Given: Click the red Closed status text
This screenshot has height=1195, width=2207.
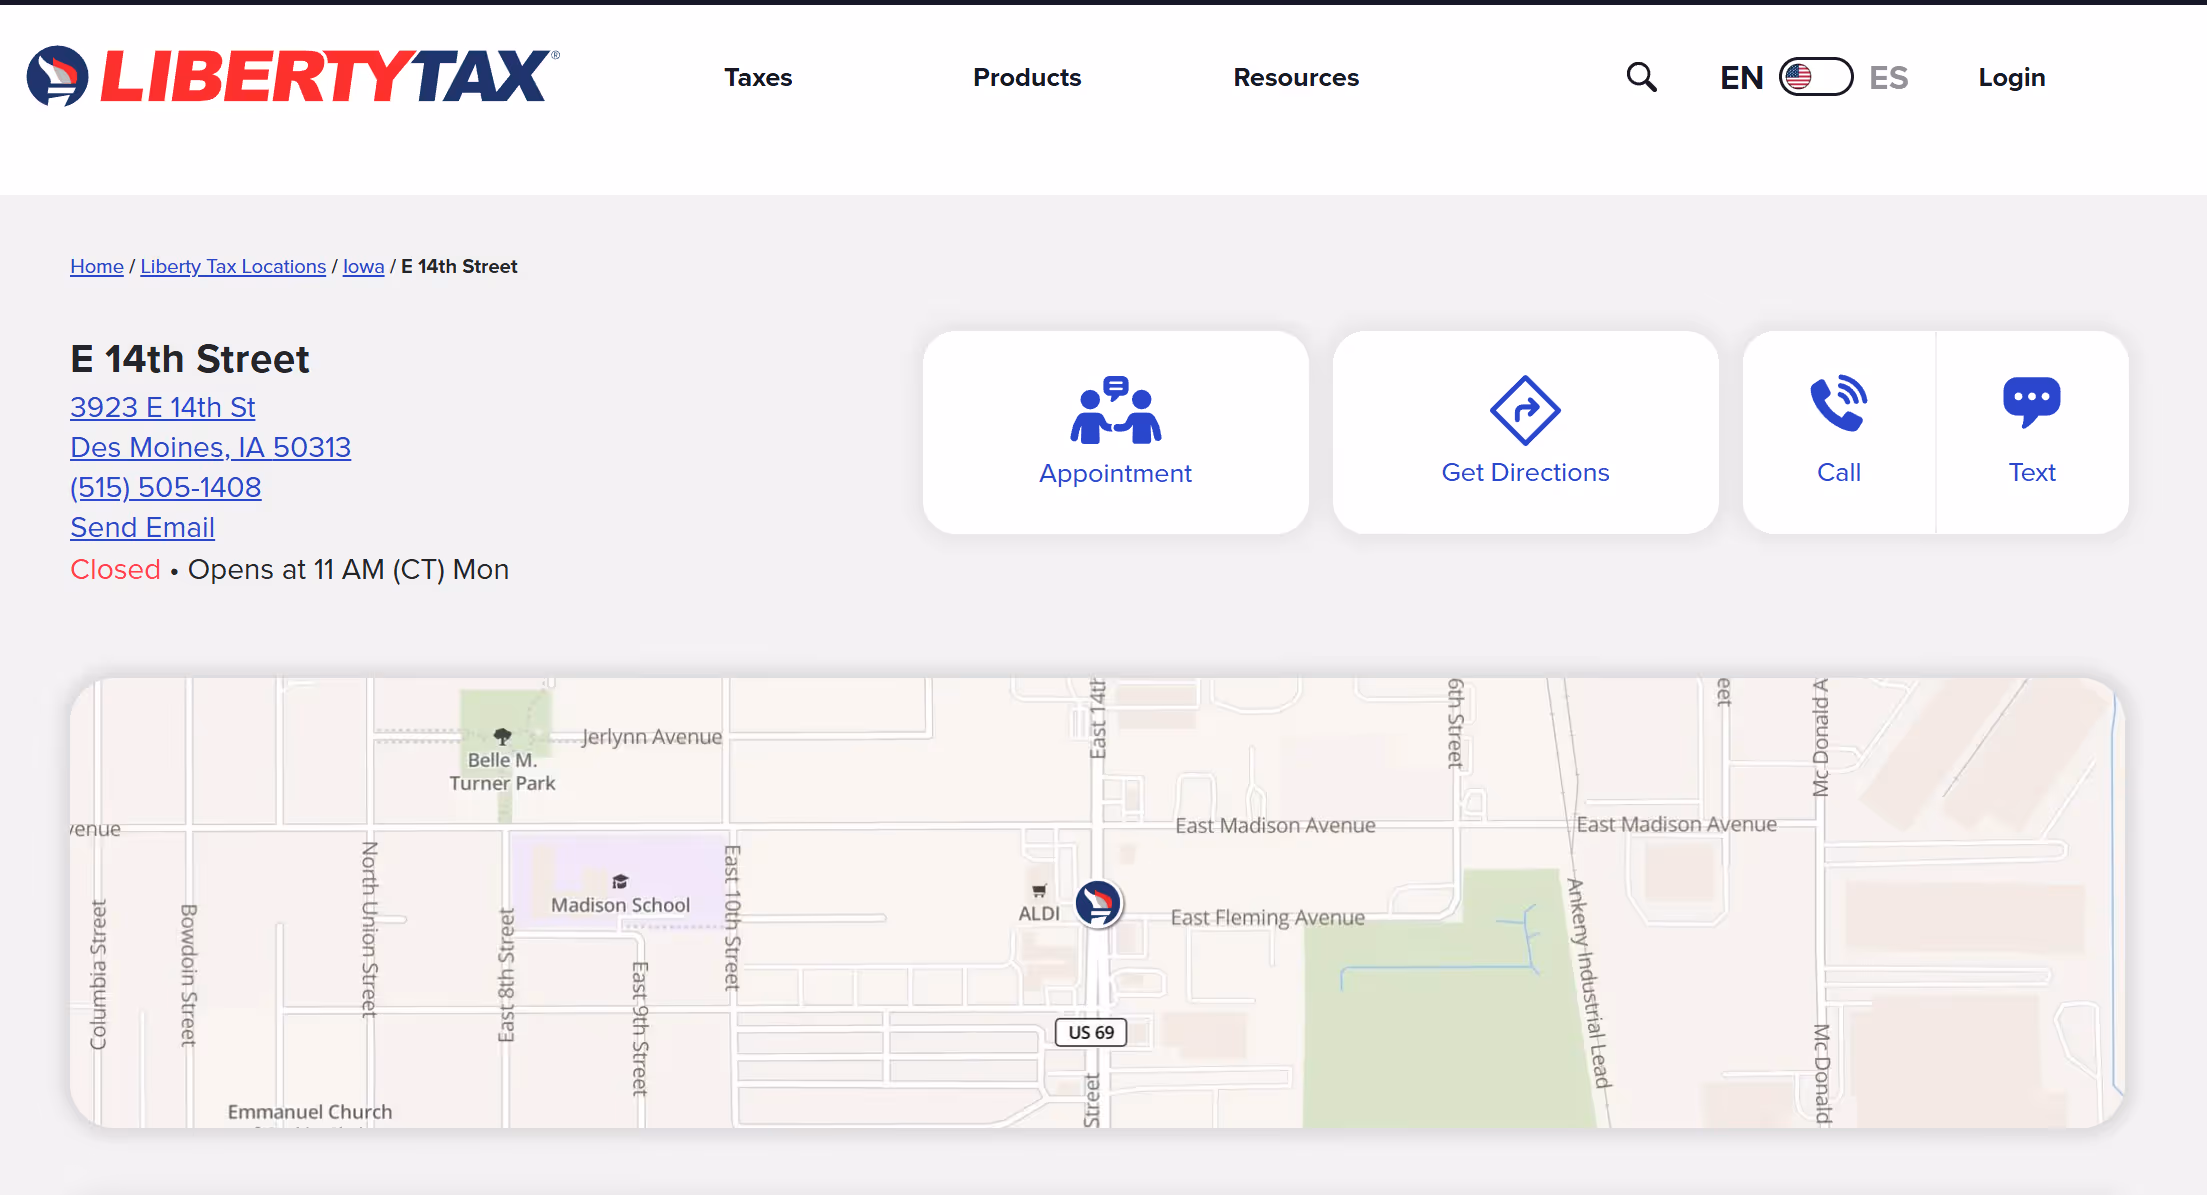Looking at the screenshot, I should point(115,569).
